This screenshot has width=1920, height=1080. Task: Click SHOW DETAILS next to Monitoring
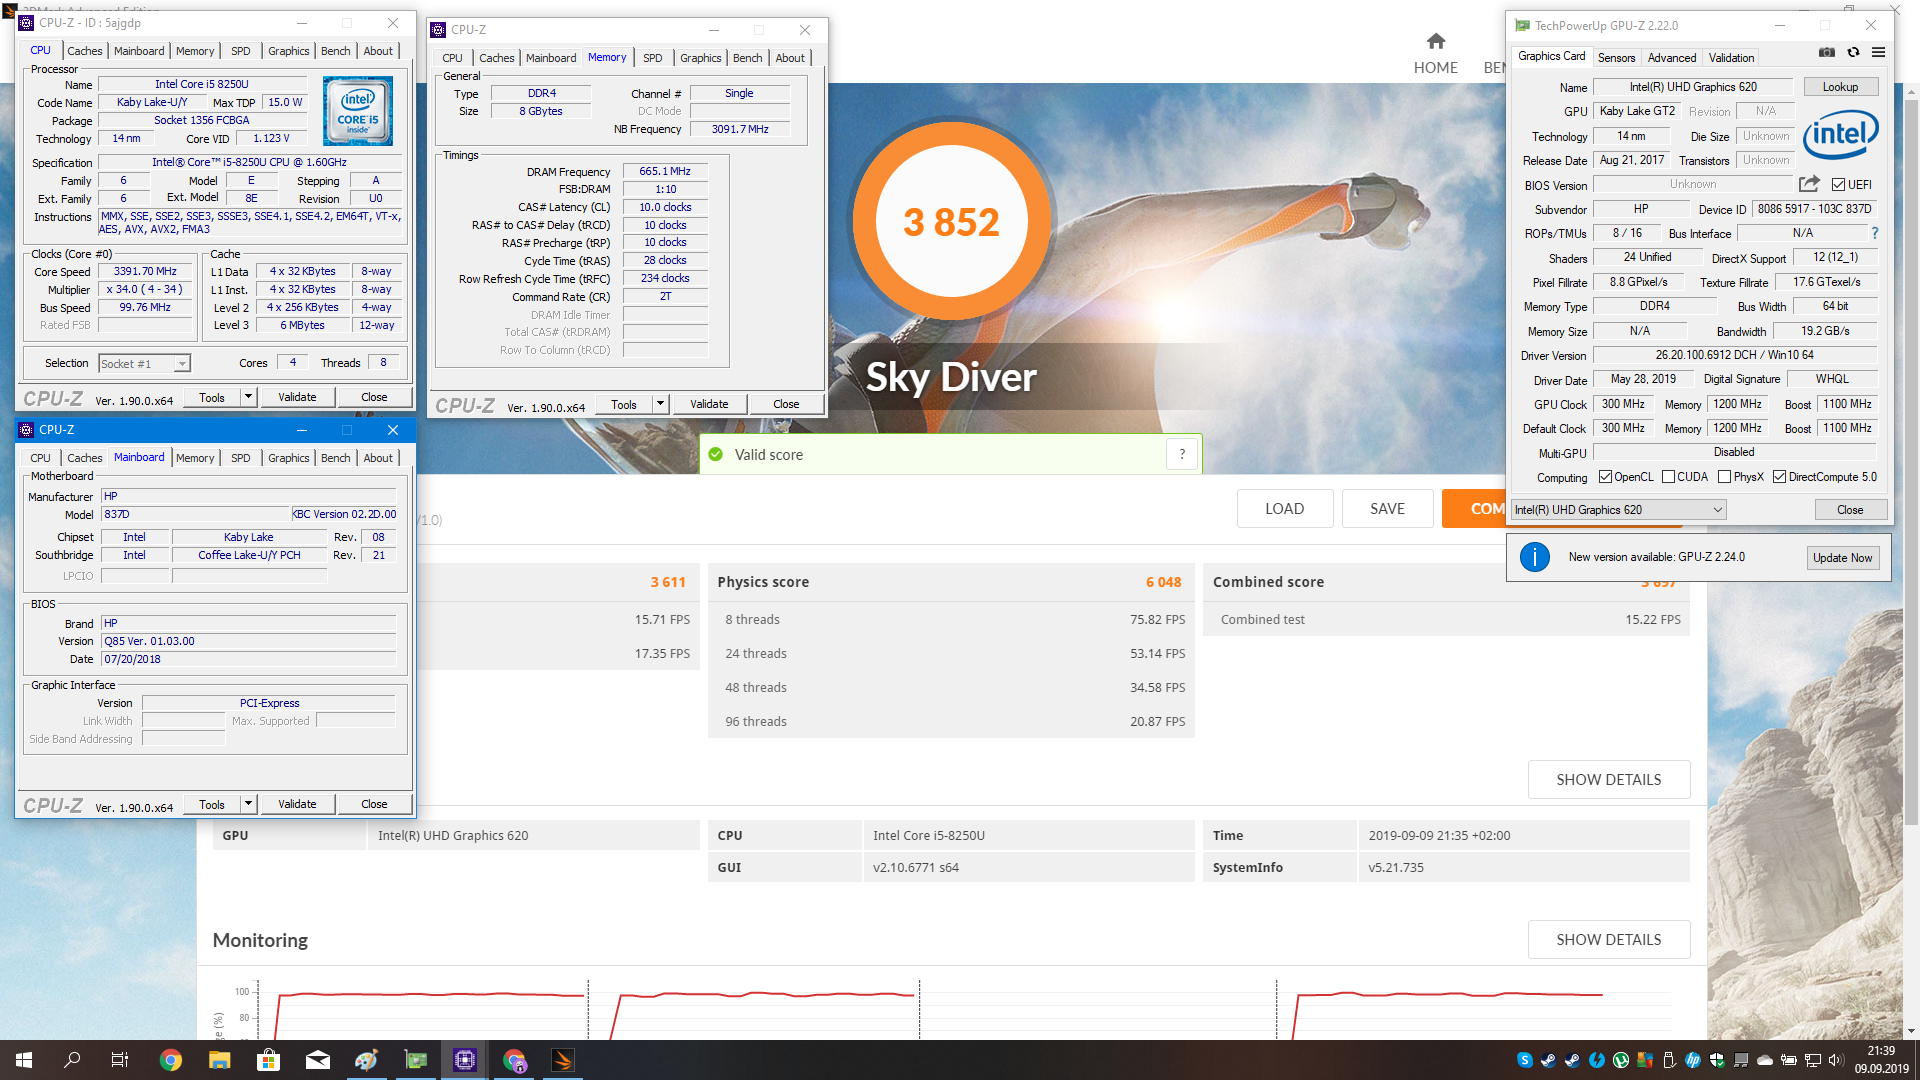point(1608,940)
